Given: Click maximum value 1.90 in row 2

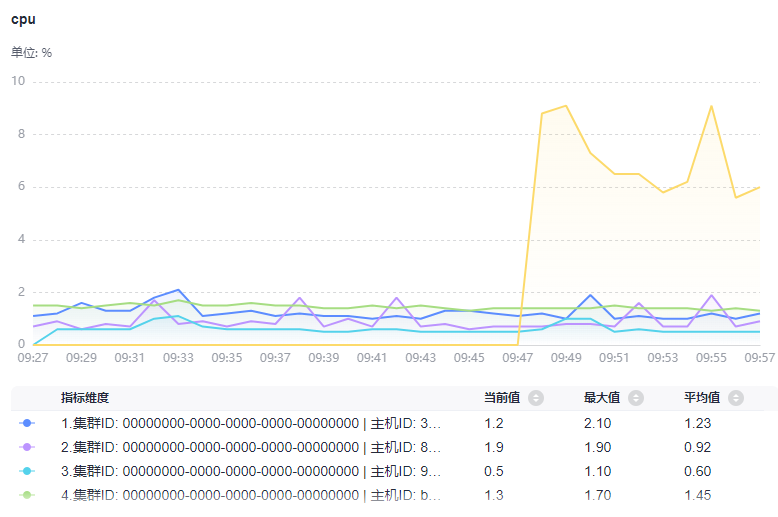Looking at the screenshot, I should click(x=597, y=447).
